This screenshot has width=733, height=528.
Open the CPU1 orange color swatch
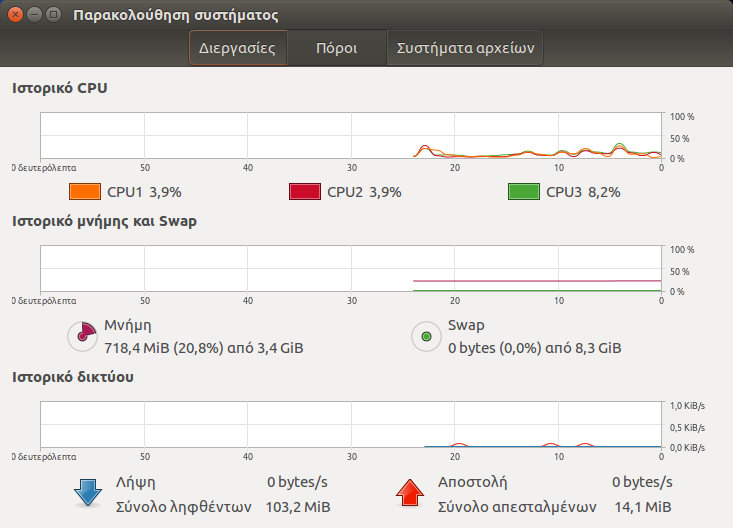(85, 192)
